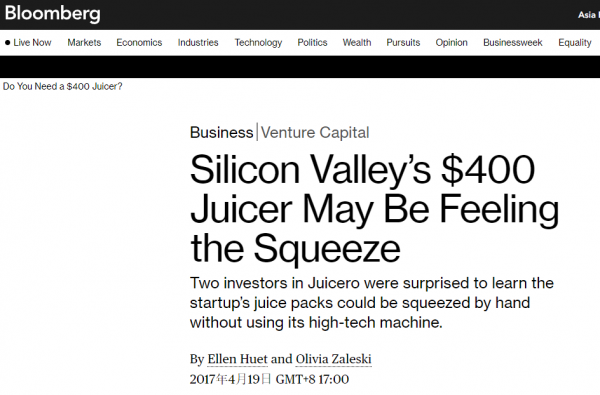Screen dimensions: 600x395
Task: Go to the Industries menu item
Action: (x=198, y=42)
